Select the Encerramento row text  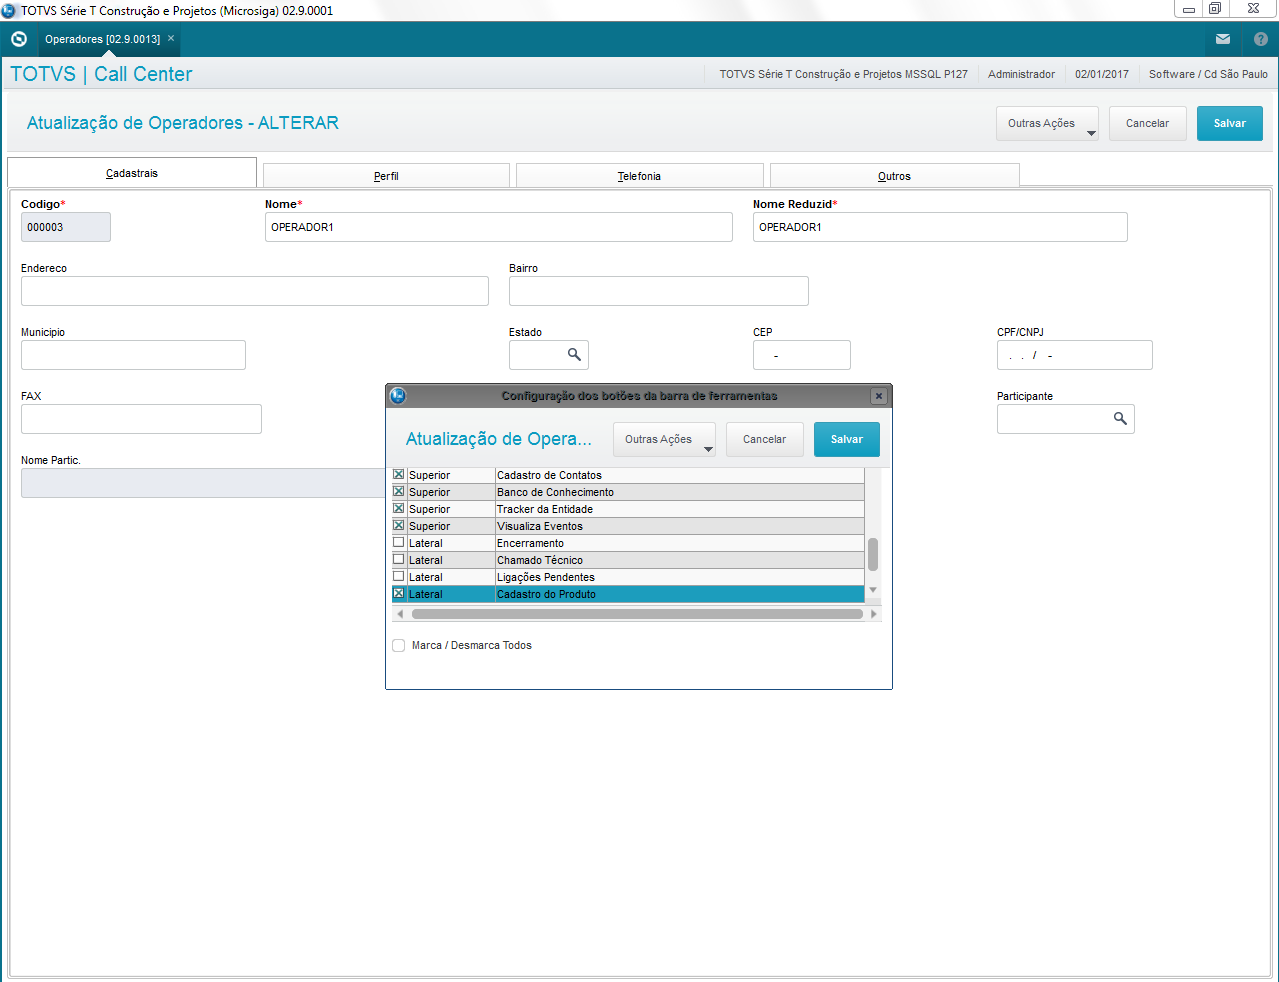pos(530,543)
